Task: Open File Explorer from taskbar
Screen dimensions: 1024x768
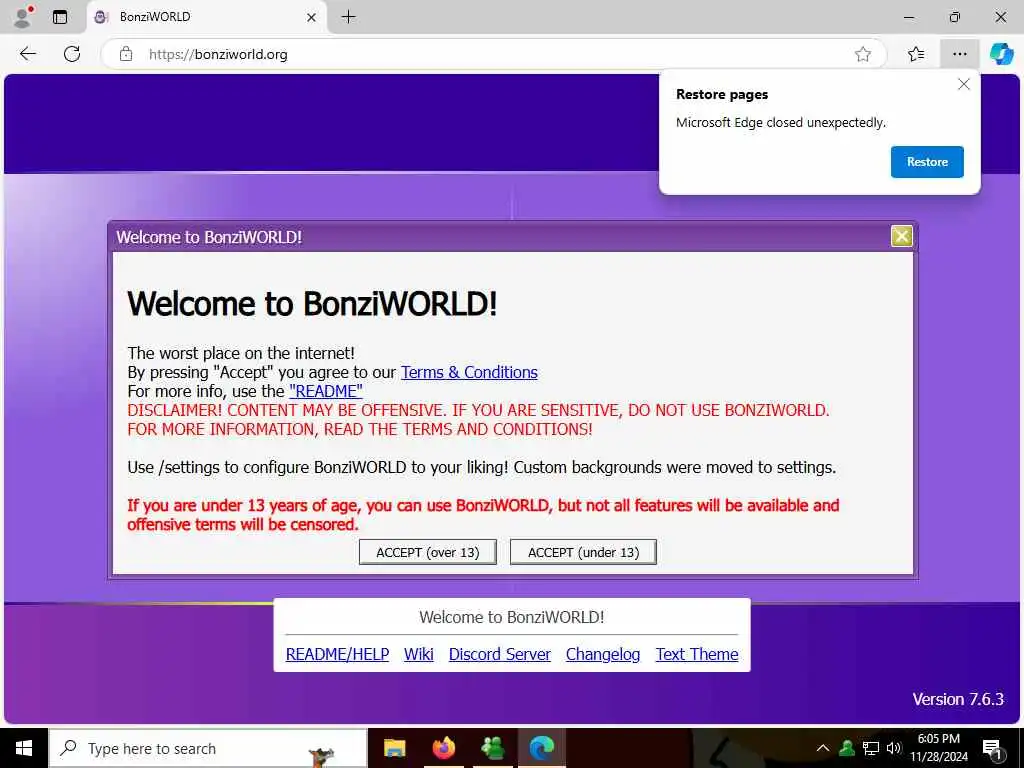Action: coord(394,748)
